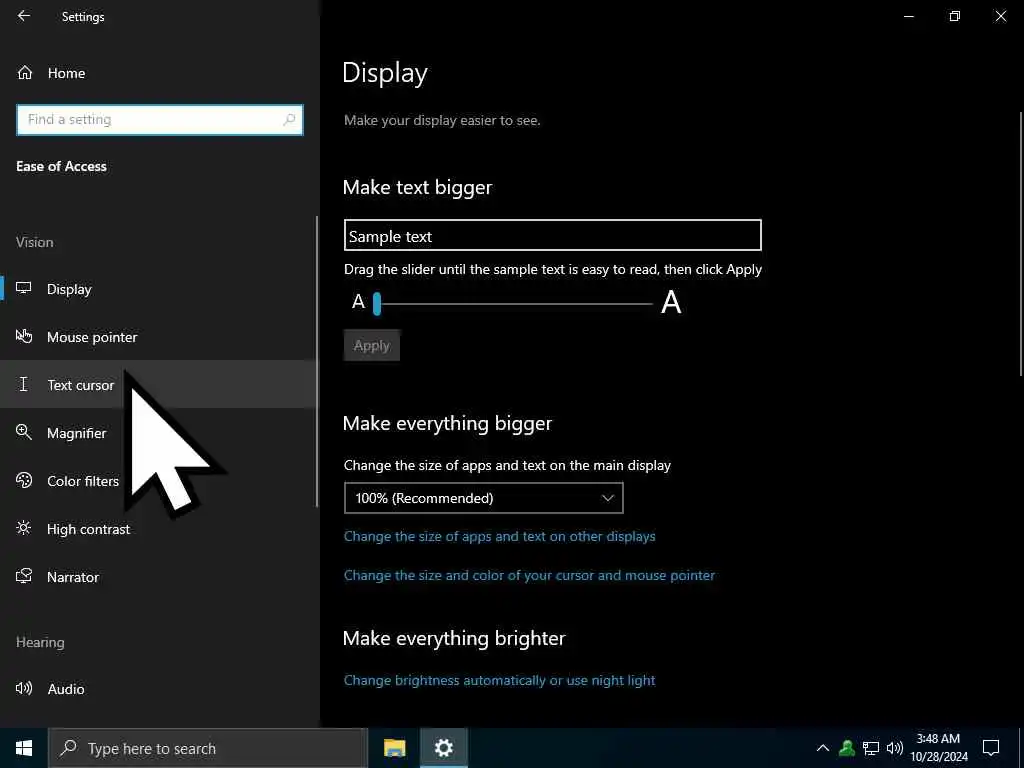The width and height of the screenshot is (1024, 768).
Task: Open Change size of apps on other displays link
Action: pos(500,536)
